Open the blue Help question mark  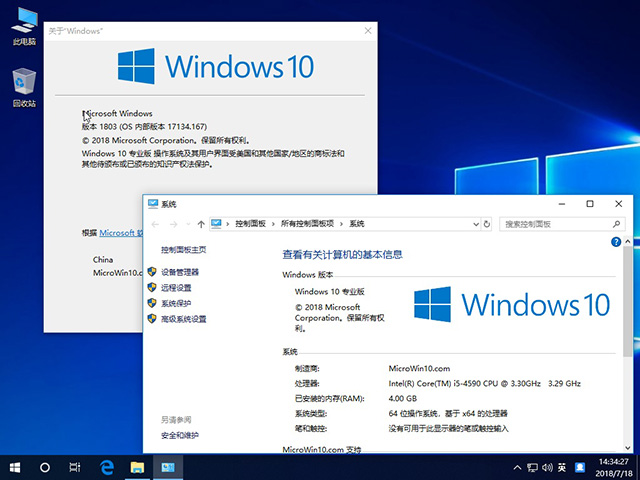pos(616,242)
